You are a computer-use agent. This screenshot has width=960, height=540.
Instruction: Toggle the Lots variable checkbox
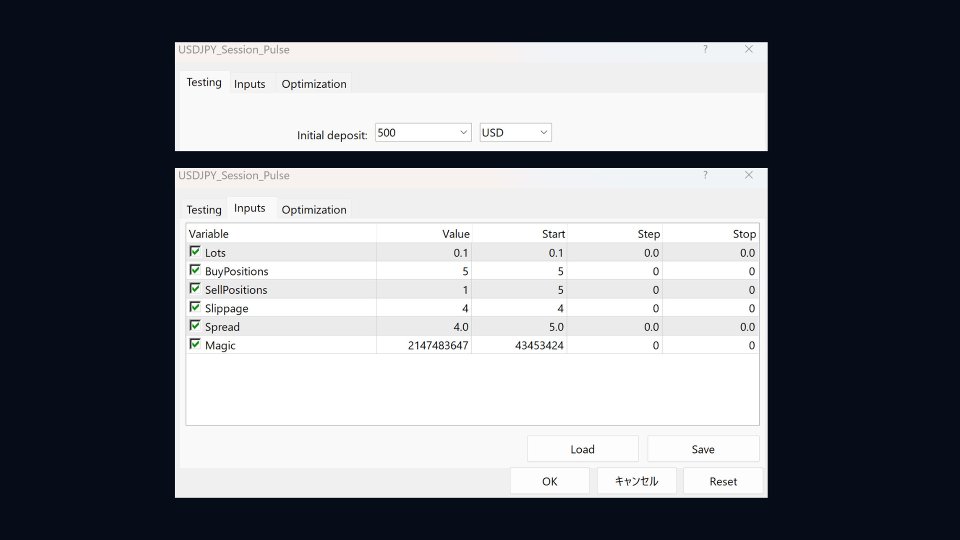195,252
